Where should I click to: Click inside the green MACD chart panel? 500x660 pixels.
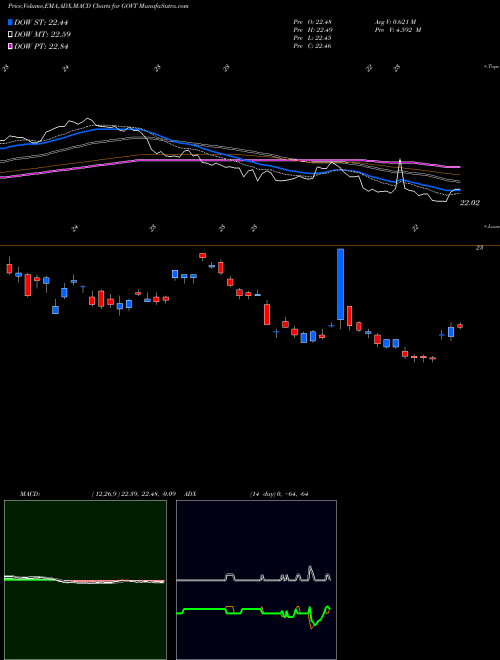point(85,580)
